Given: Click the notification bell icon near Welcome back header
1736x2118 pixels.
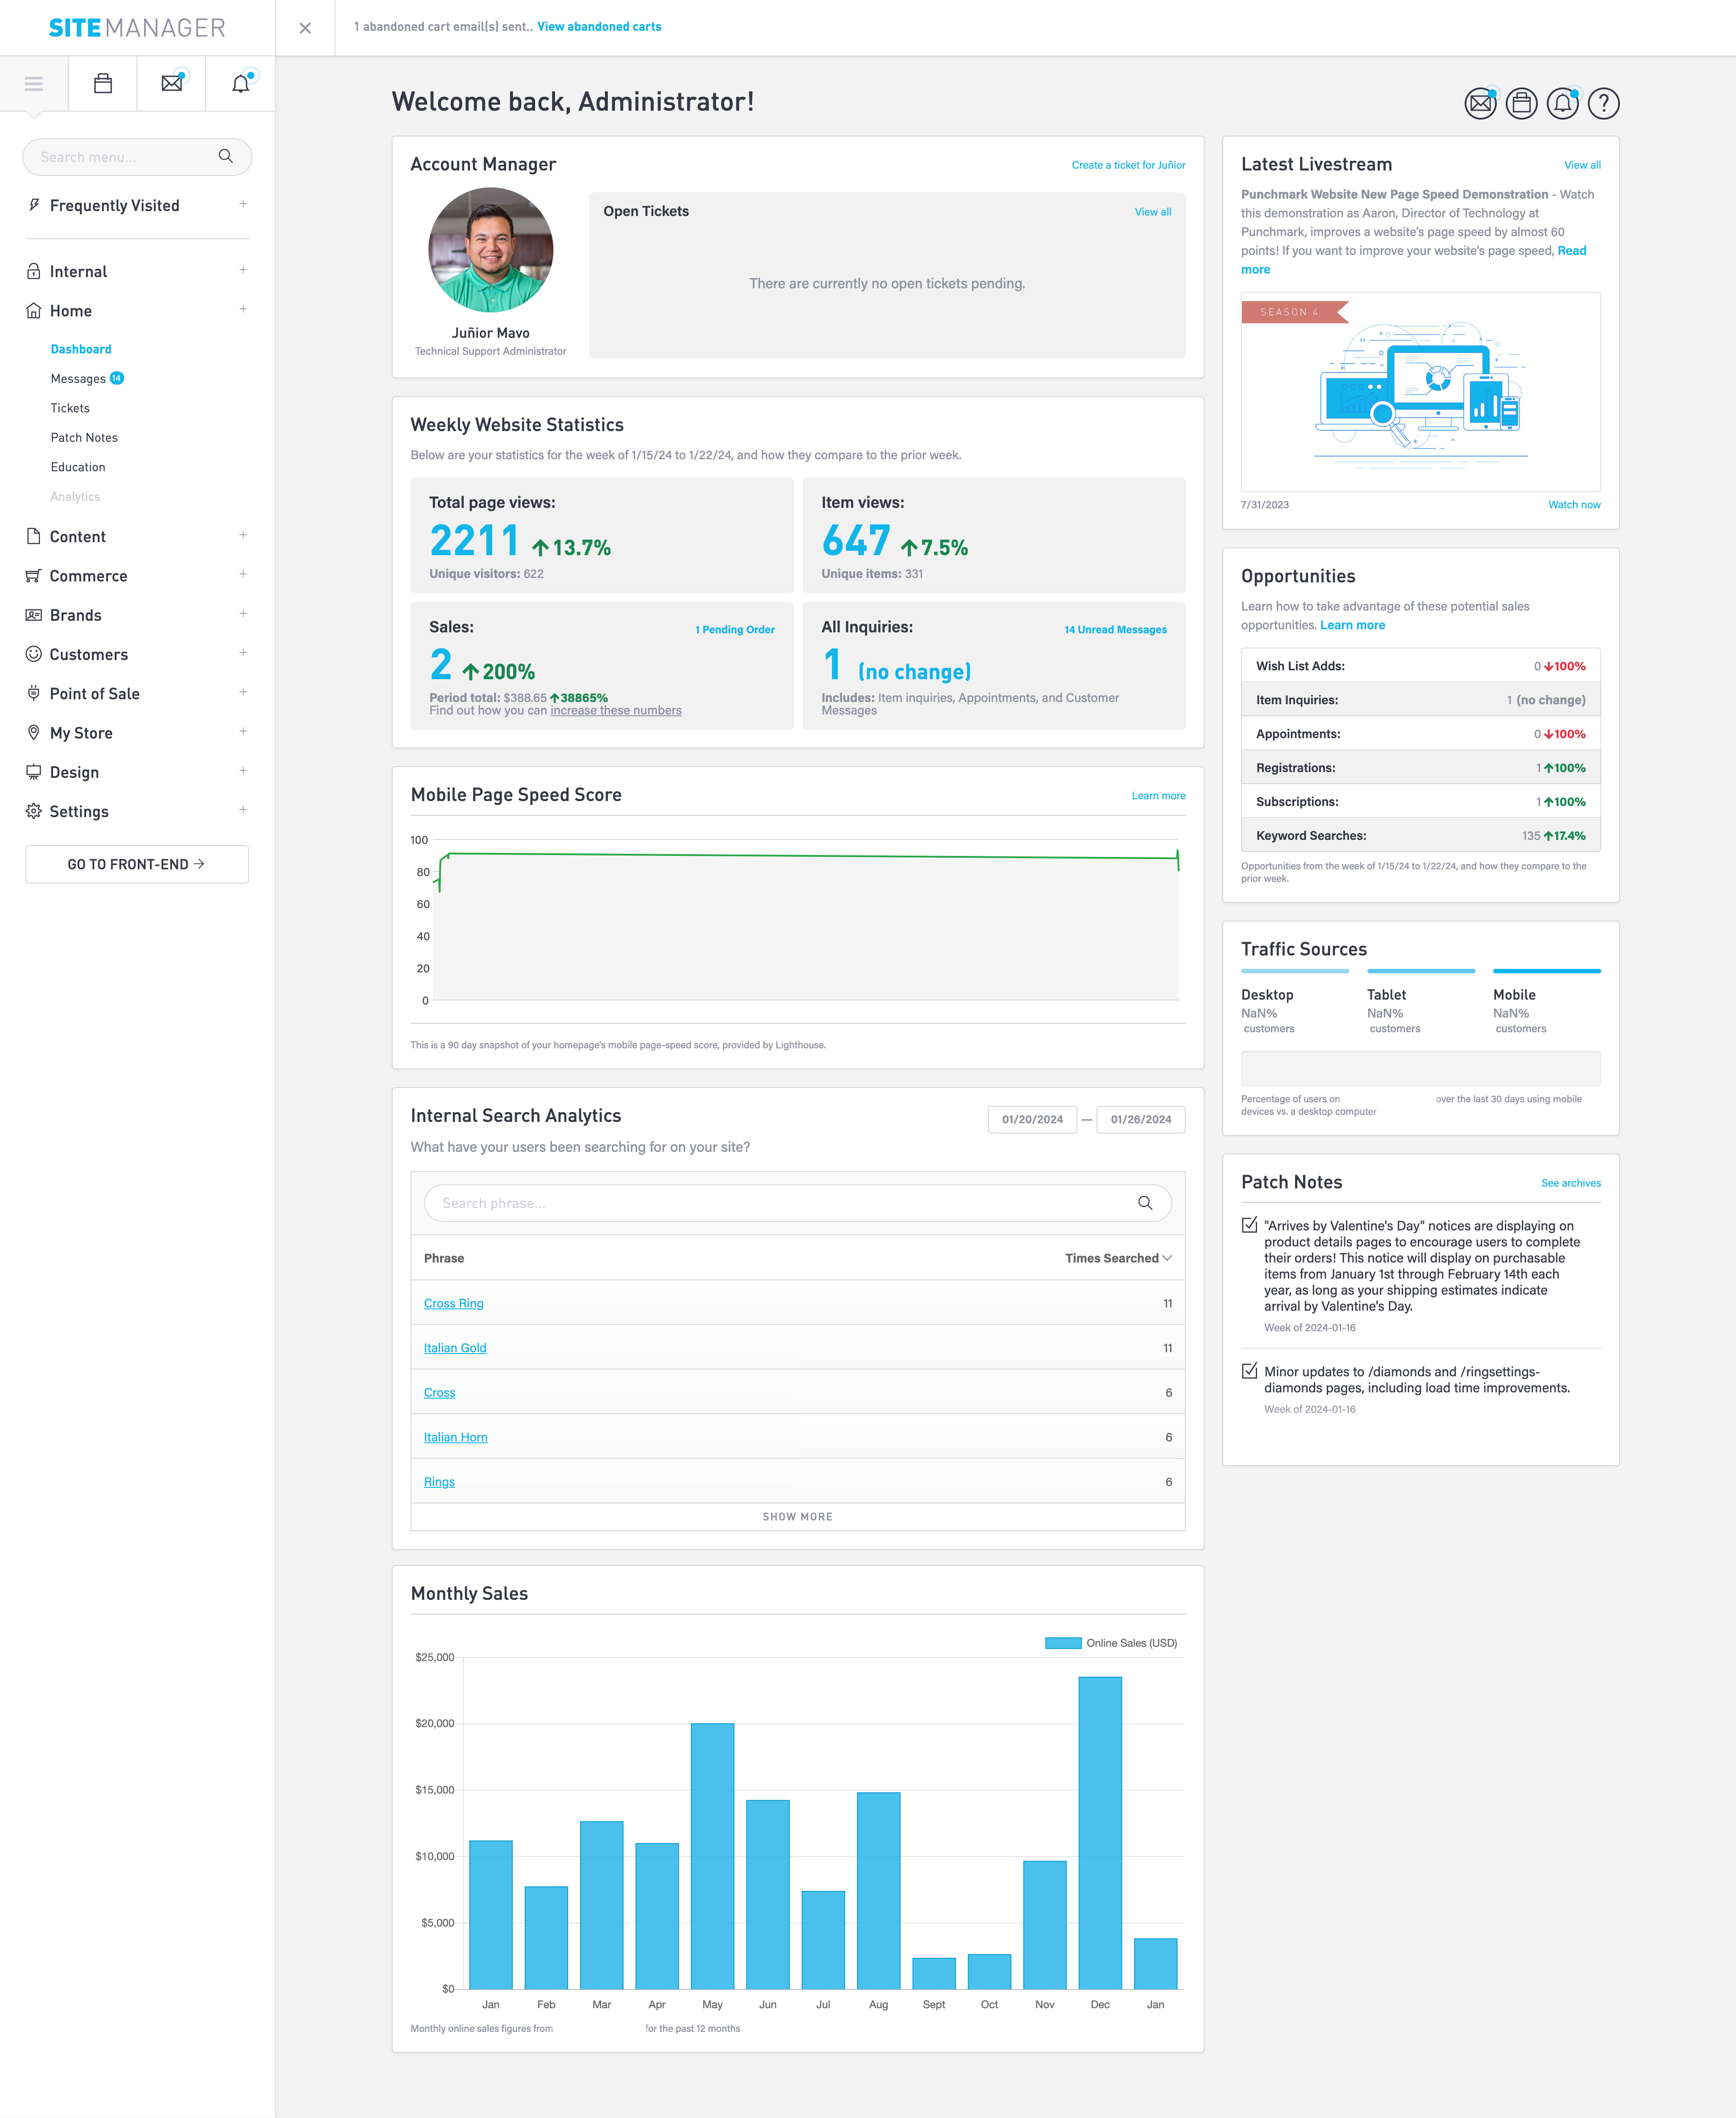Looking at the screenshot, I should point(1563,104).
